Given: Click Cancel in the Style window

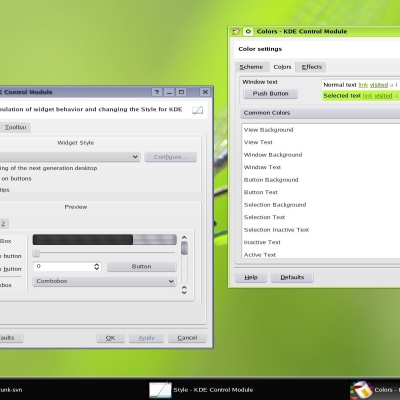Looking at the screenshot, I should pos(187,338).
